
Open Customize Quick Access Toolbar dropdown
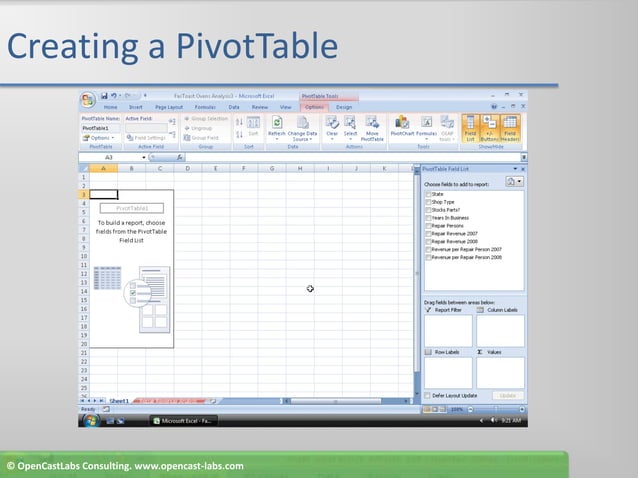pos(145,96)
